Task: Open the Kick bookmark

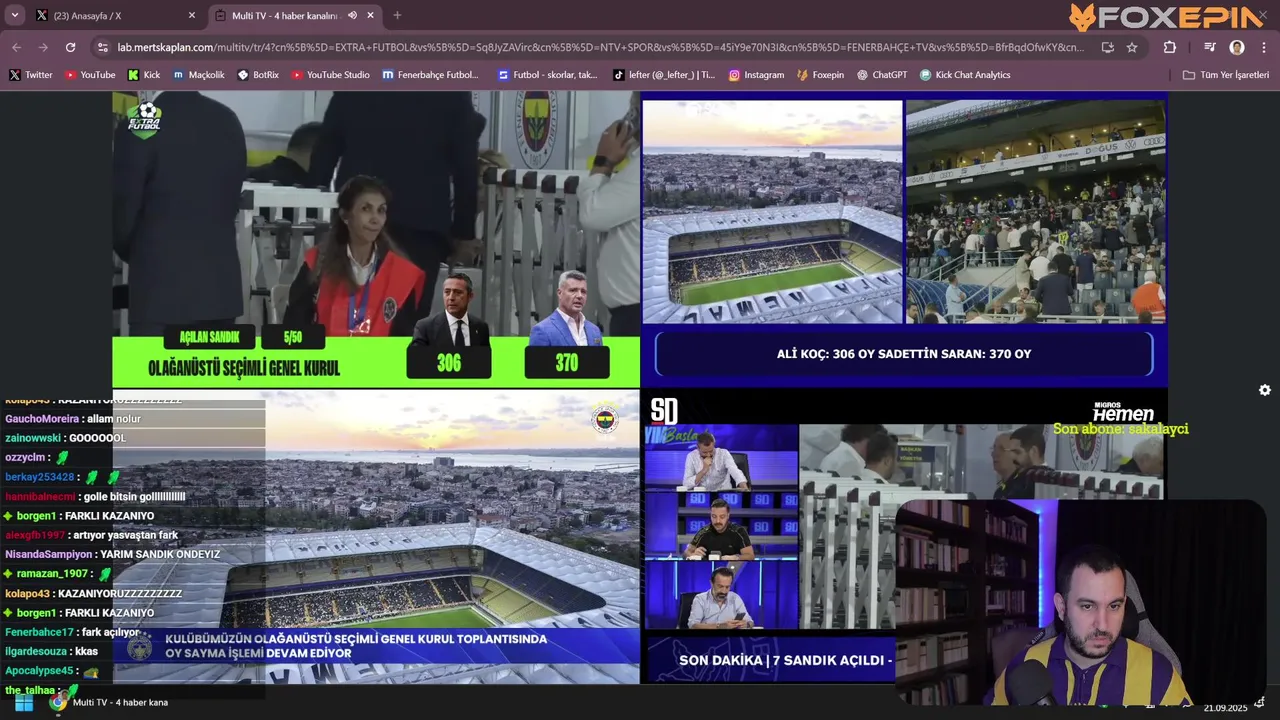Action: tap(144, 75)
